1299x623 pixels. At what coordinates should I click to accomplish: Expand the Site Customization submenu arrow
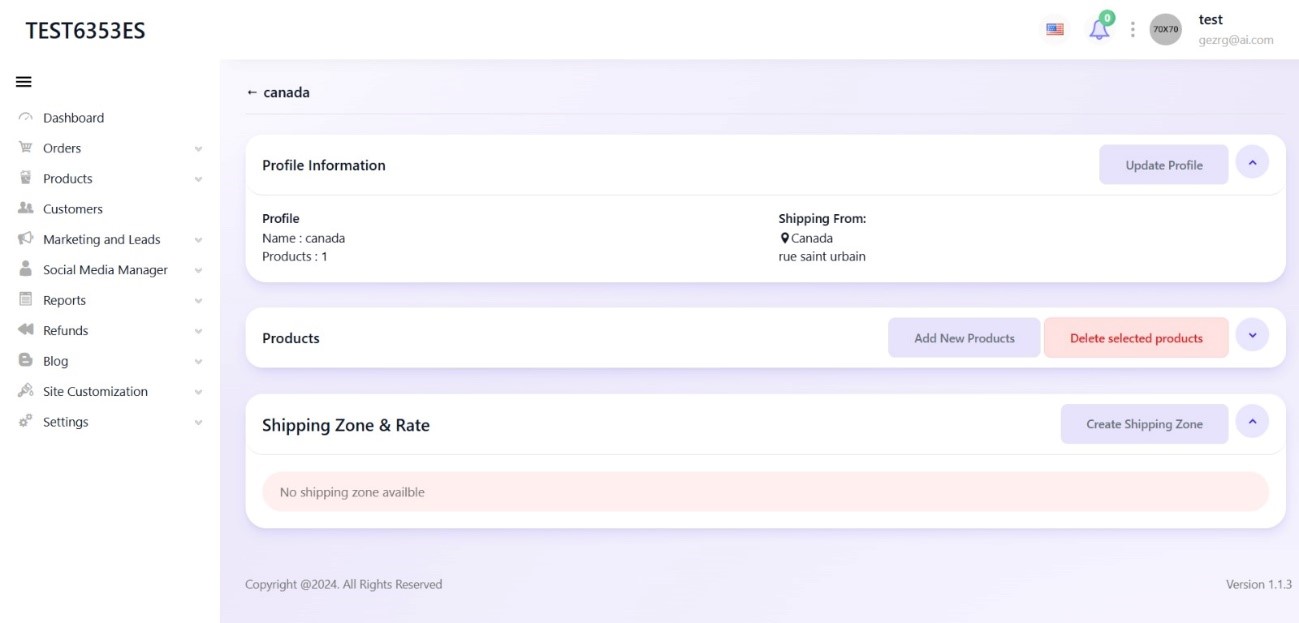click(x=198, y=392)
